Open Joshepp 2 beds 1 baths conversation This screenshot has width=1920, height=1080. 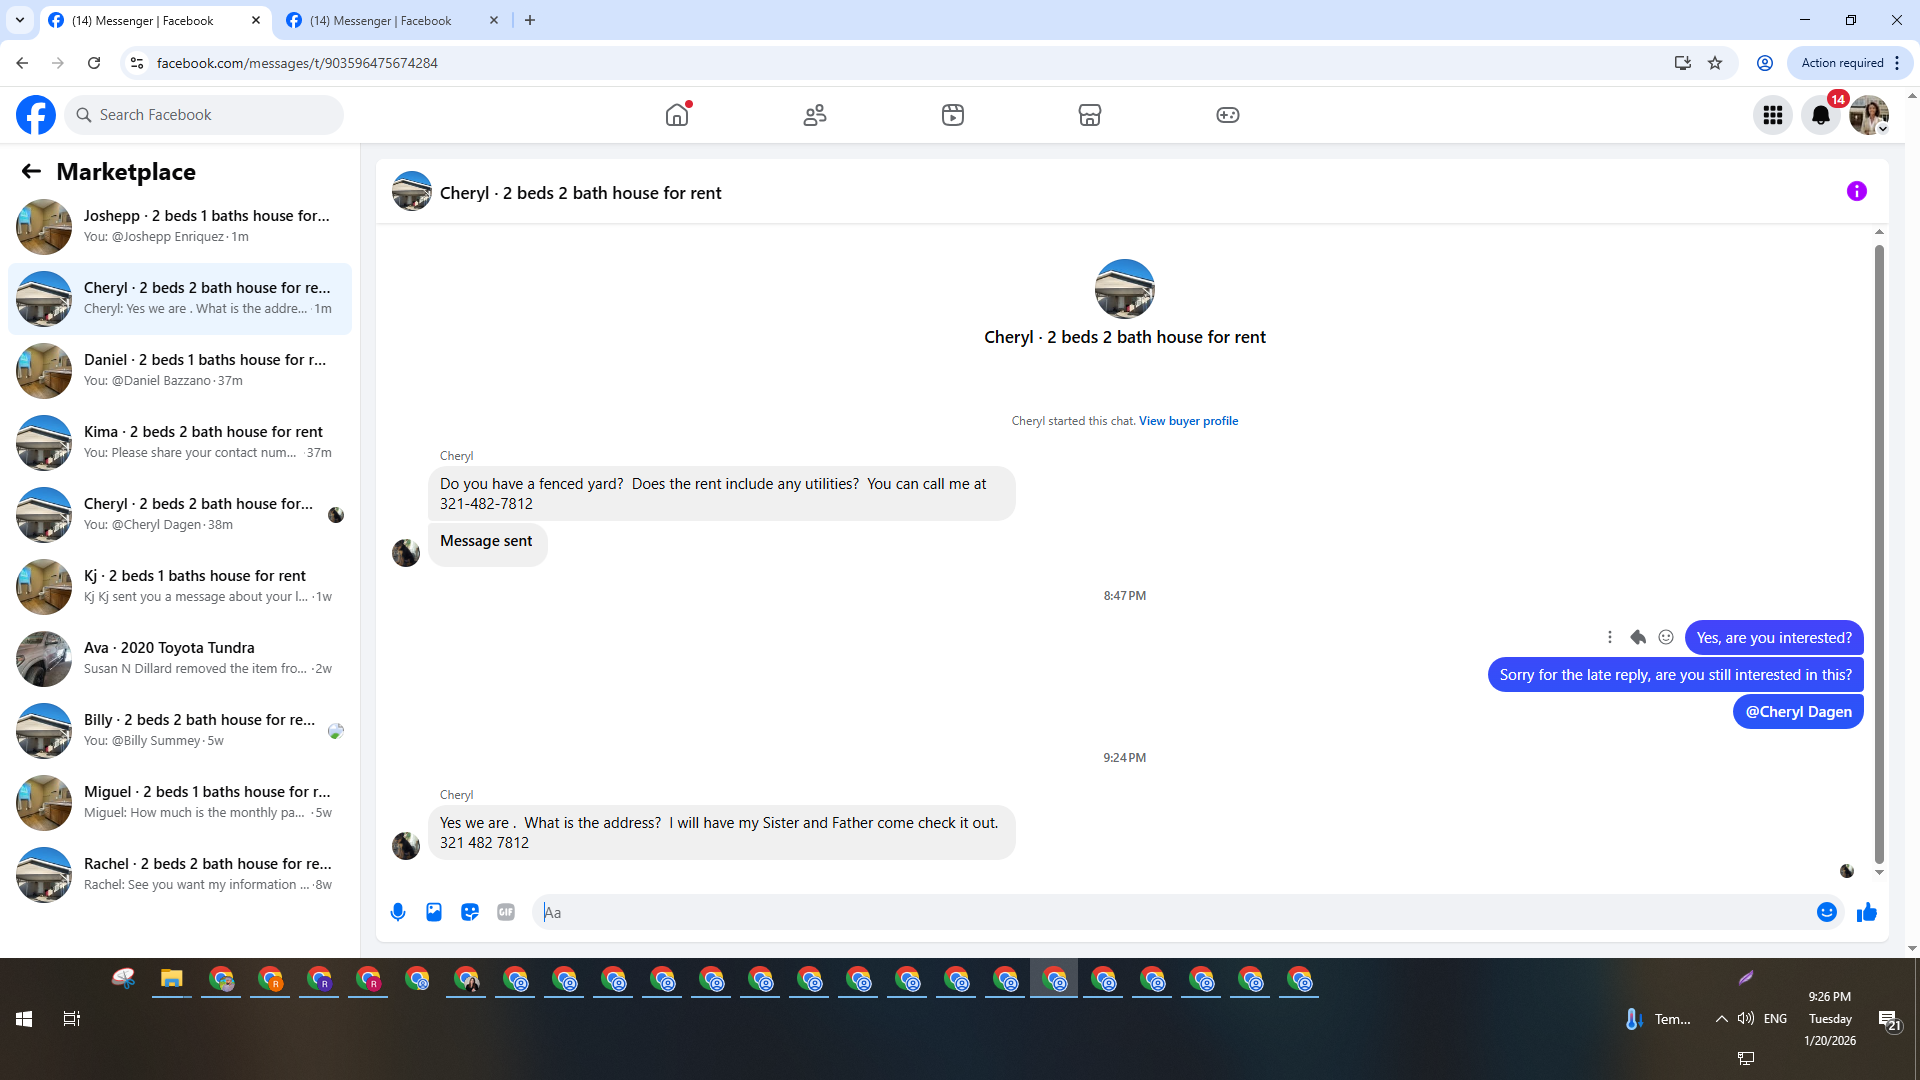(x=180, y=227)
